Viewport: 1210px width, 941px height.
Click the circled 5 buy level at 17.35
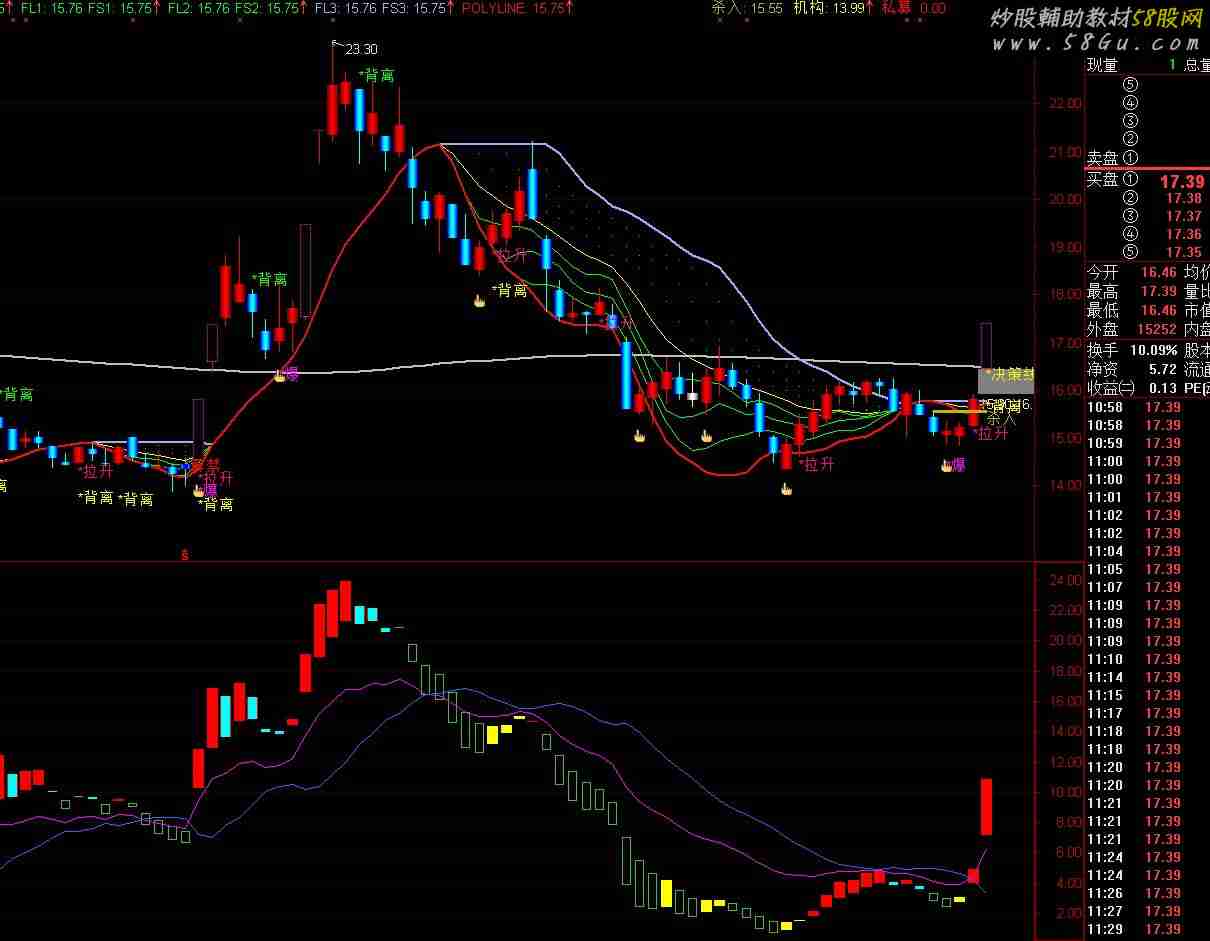pyautogui.click(x=1130, y=252)
